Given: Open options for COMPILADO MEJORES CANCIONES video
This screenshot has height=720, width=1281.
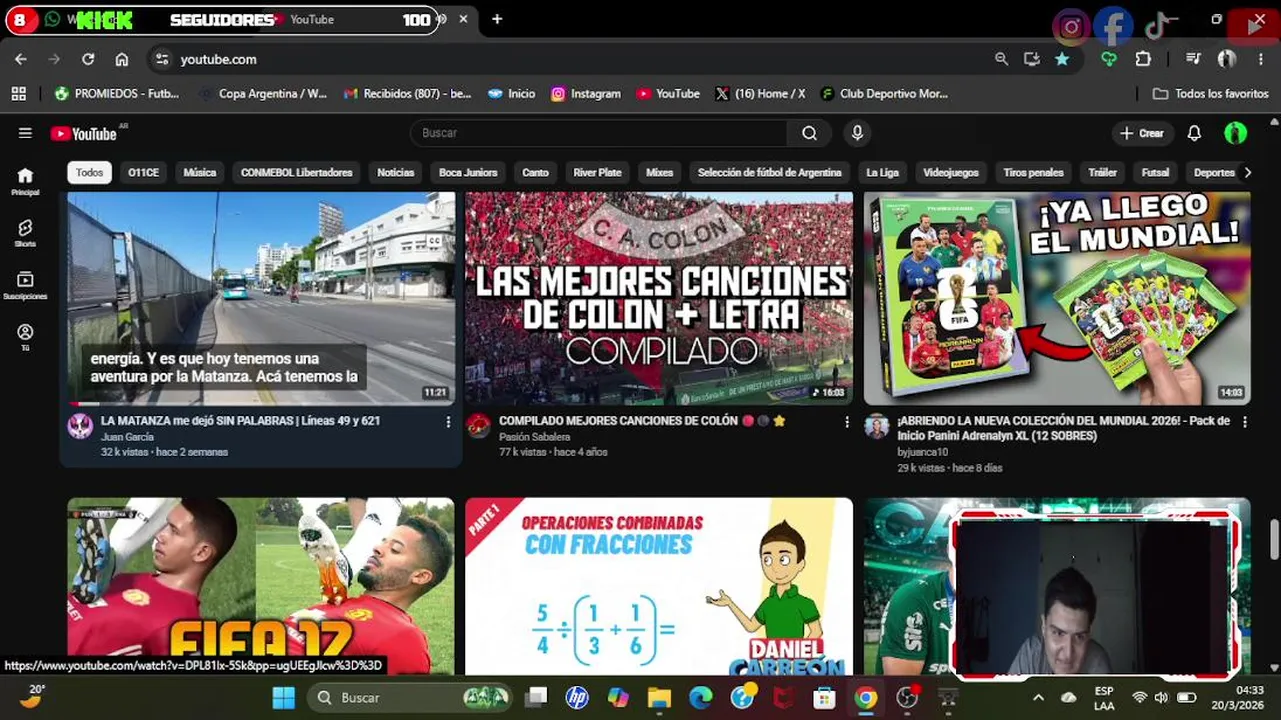Looking at the screenshot, I should point(846,422).
